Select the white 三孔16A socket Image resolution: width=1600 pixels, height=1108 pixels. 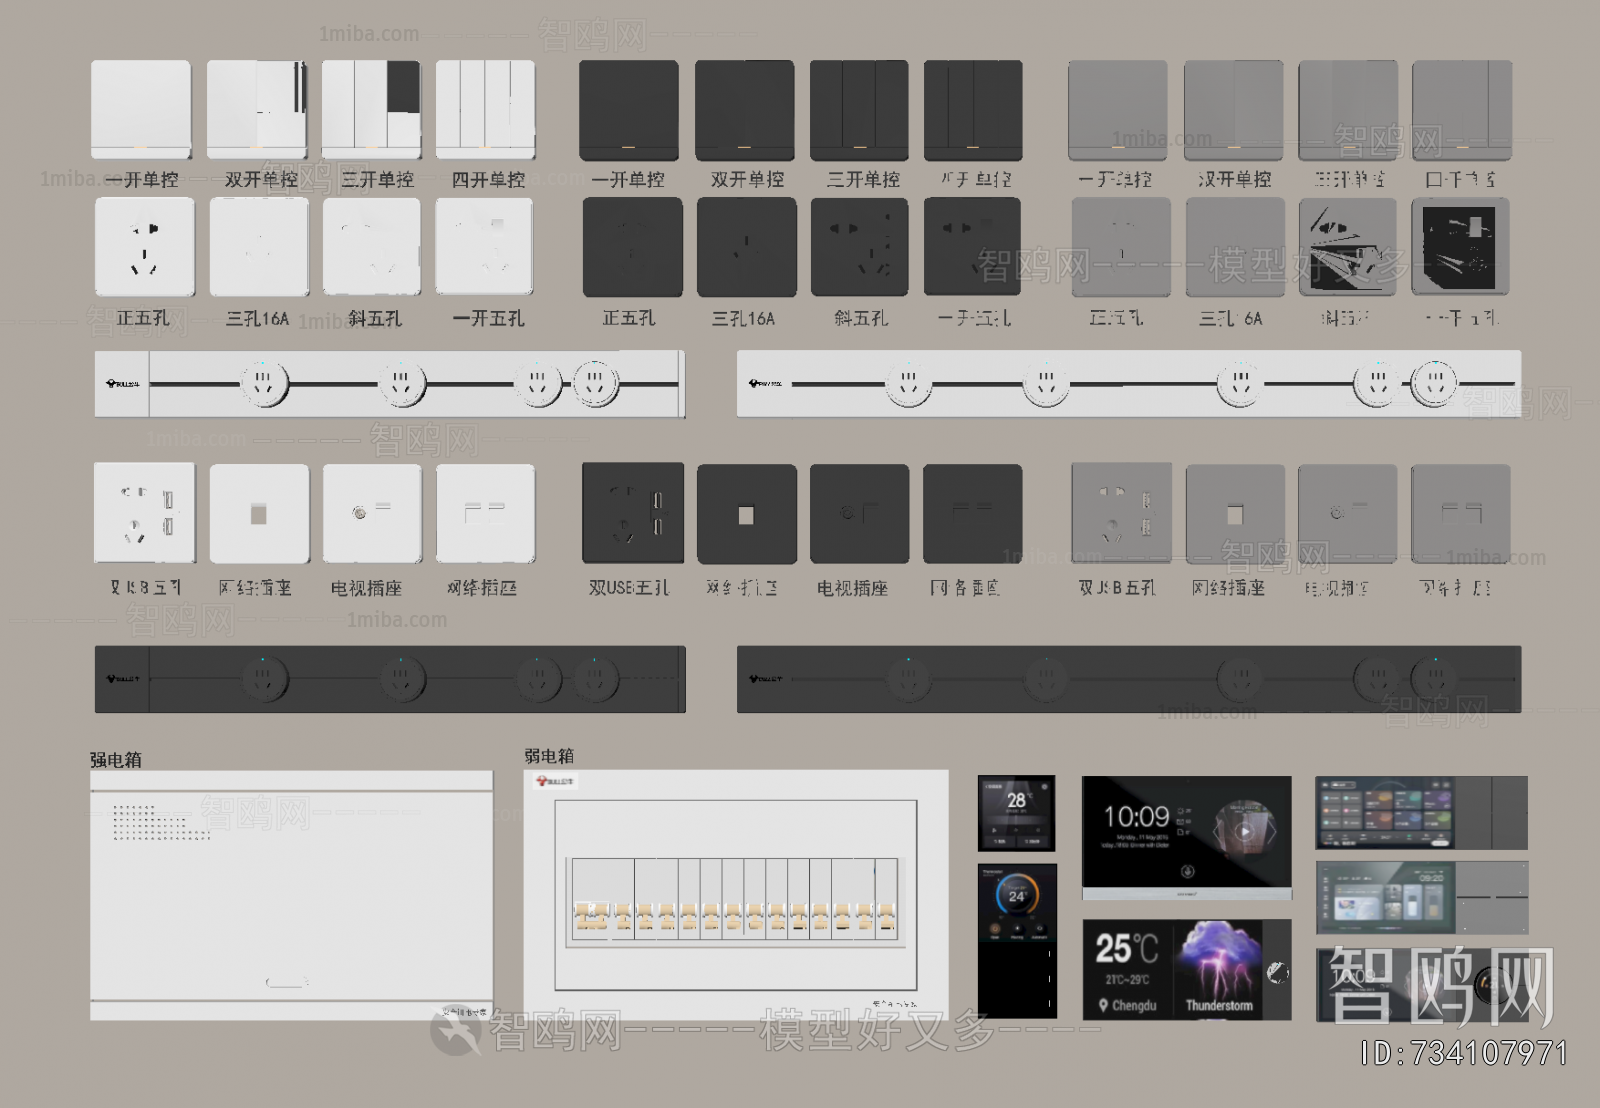click(259, 247)
